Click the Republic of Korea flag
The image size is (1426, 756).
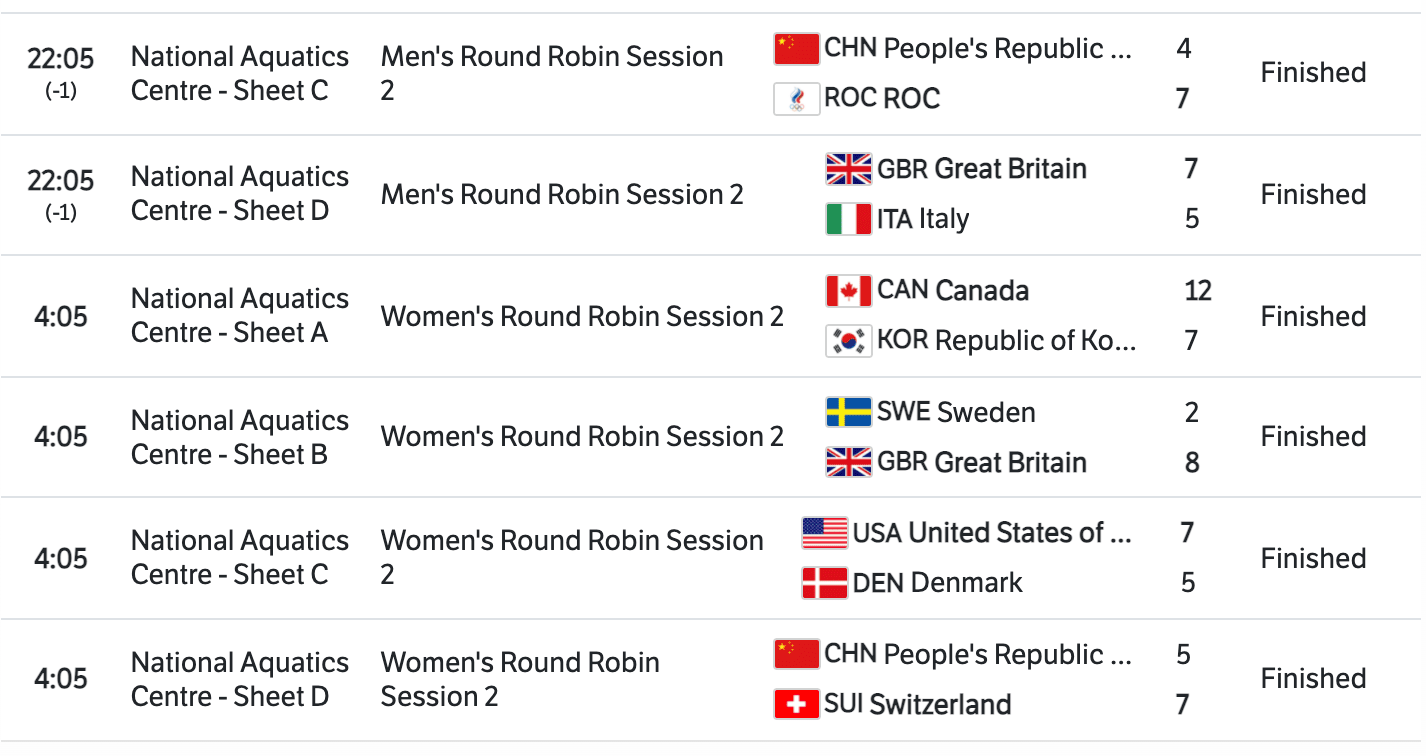coord(848,341)
